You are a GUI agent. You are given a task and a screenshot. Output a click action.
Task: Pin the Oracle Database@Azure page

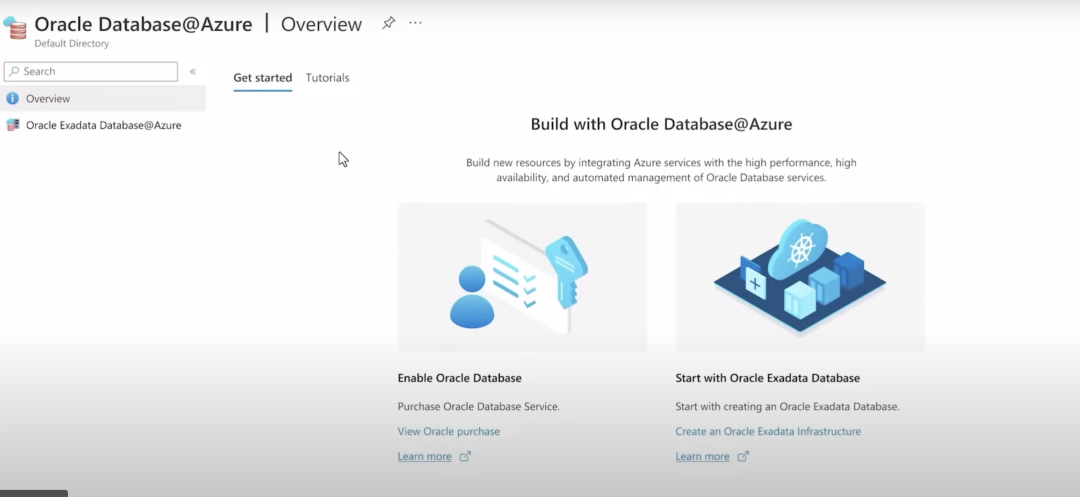click(388, 23)
